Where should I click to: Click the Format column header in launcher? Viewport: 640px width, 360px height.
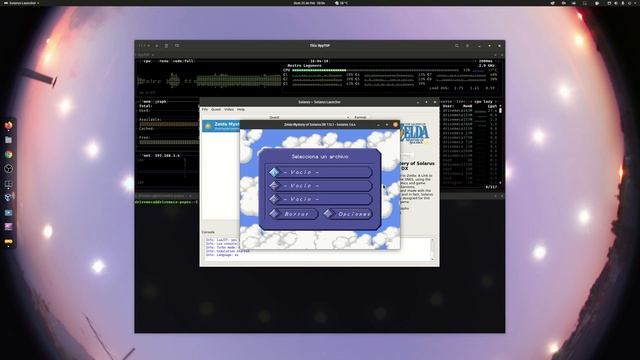pyautogui.click(x=360, y=117)
